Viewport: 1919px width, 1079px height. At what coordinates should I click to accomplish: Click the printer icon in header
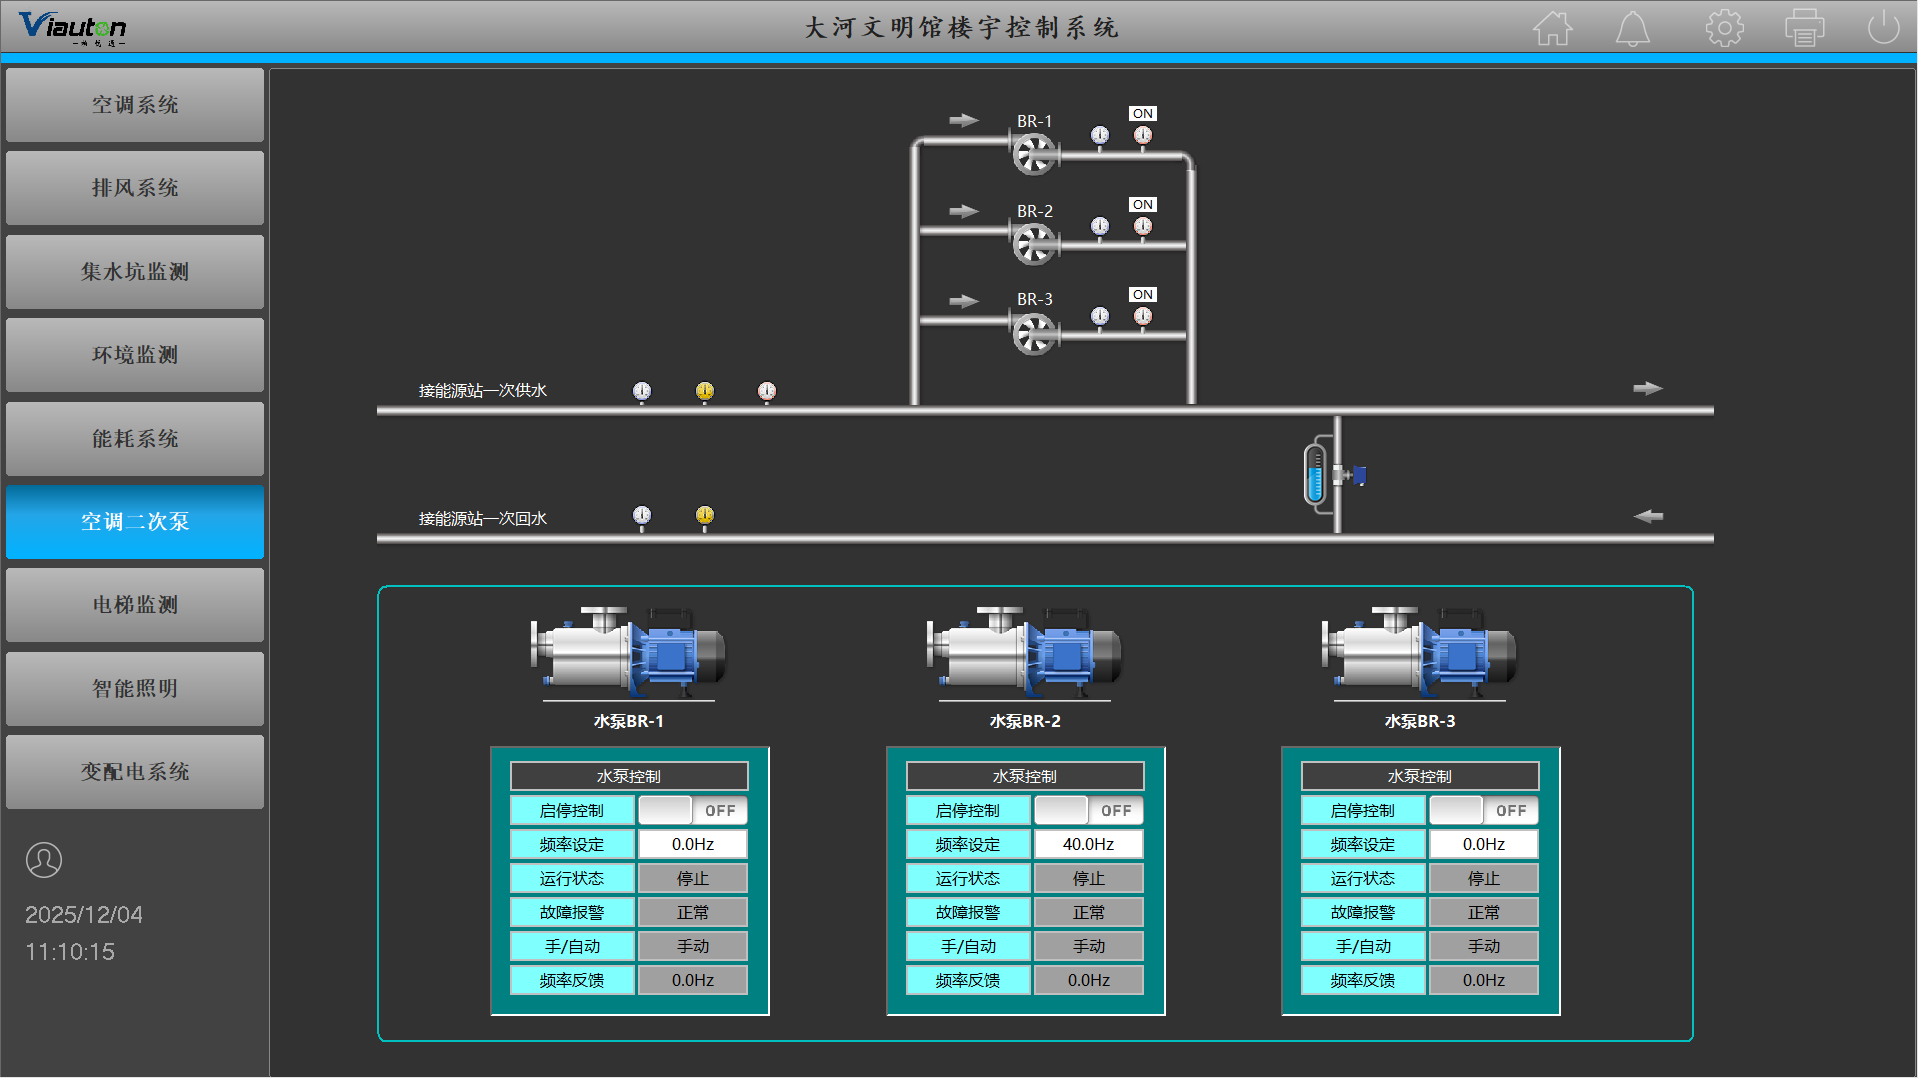pyautogui.click(x=1805, y=28)
